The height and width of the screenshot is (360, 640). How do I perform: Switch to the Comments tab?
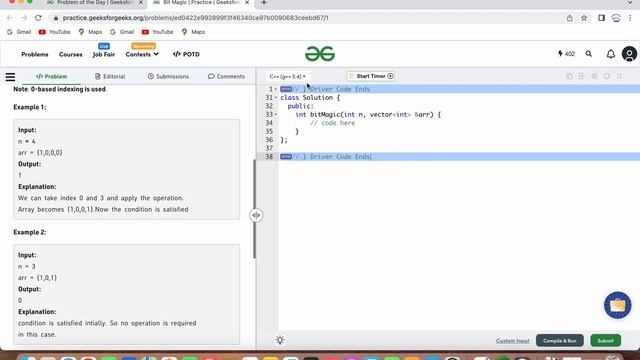tap(227, 76)
